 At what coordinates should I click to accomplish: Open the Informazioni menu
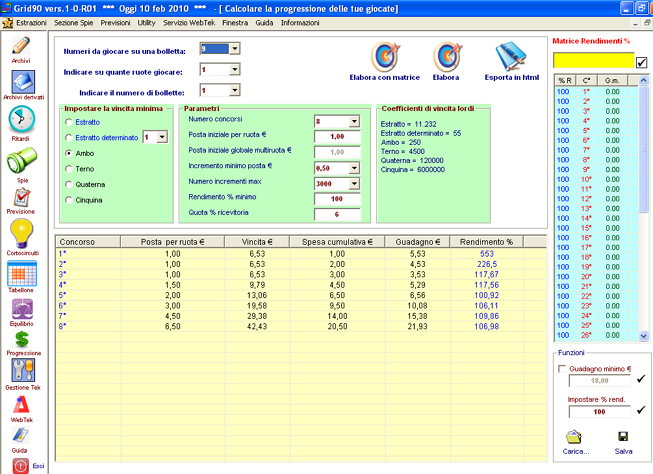point(300,23)
